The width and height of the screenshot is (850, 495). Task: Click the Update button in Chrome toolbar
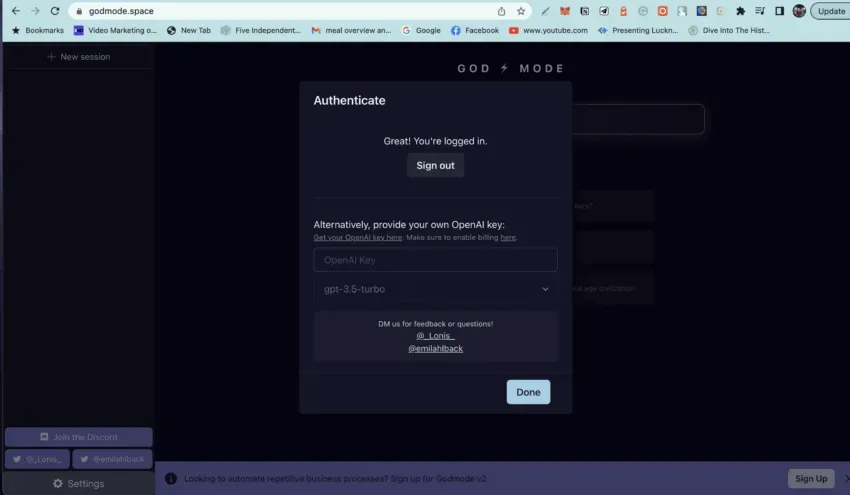(x=830, y=11)
